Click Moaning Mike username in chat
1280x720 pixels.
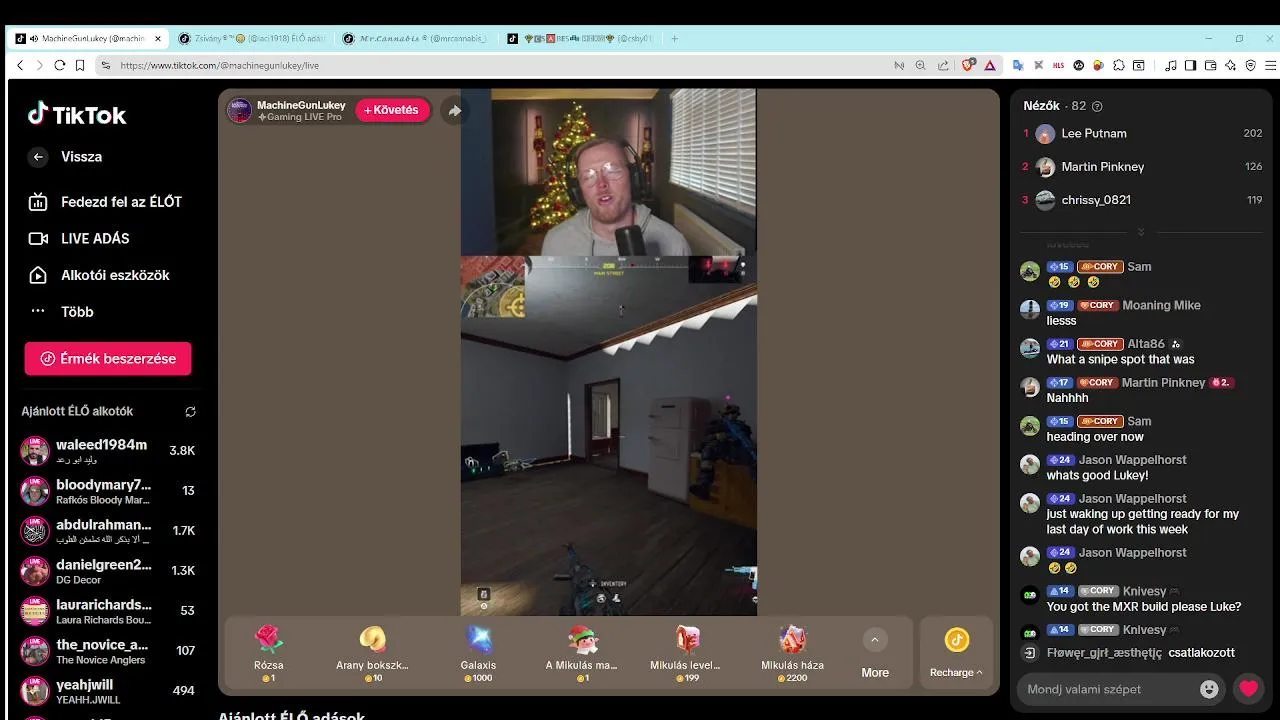coord(1161,305)
